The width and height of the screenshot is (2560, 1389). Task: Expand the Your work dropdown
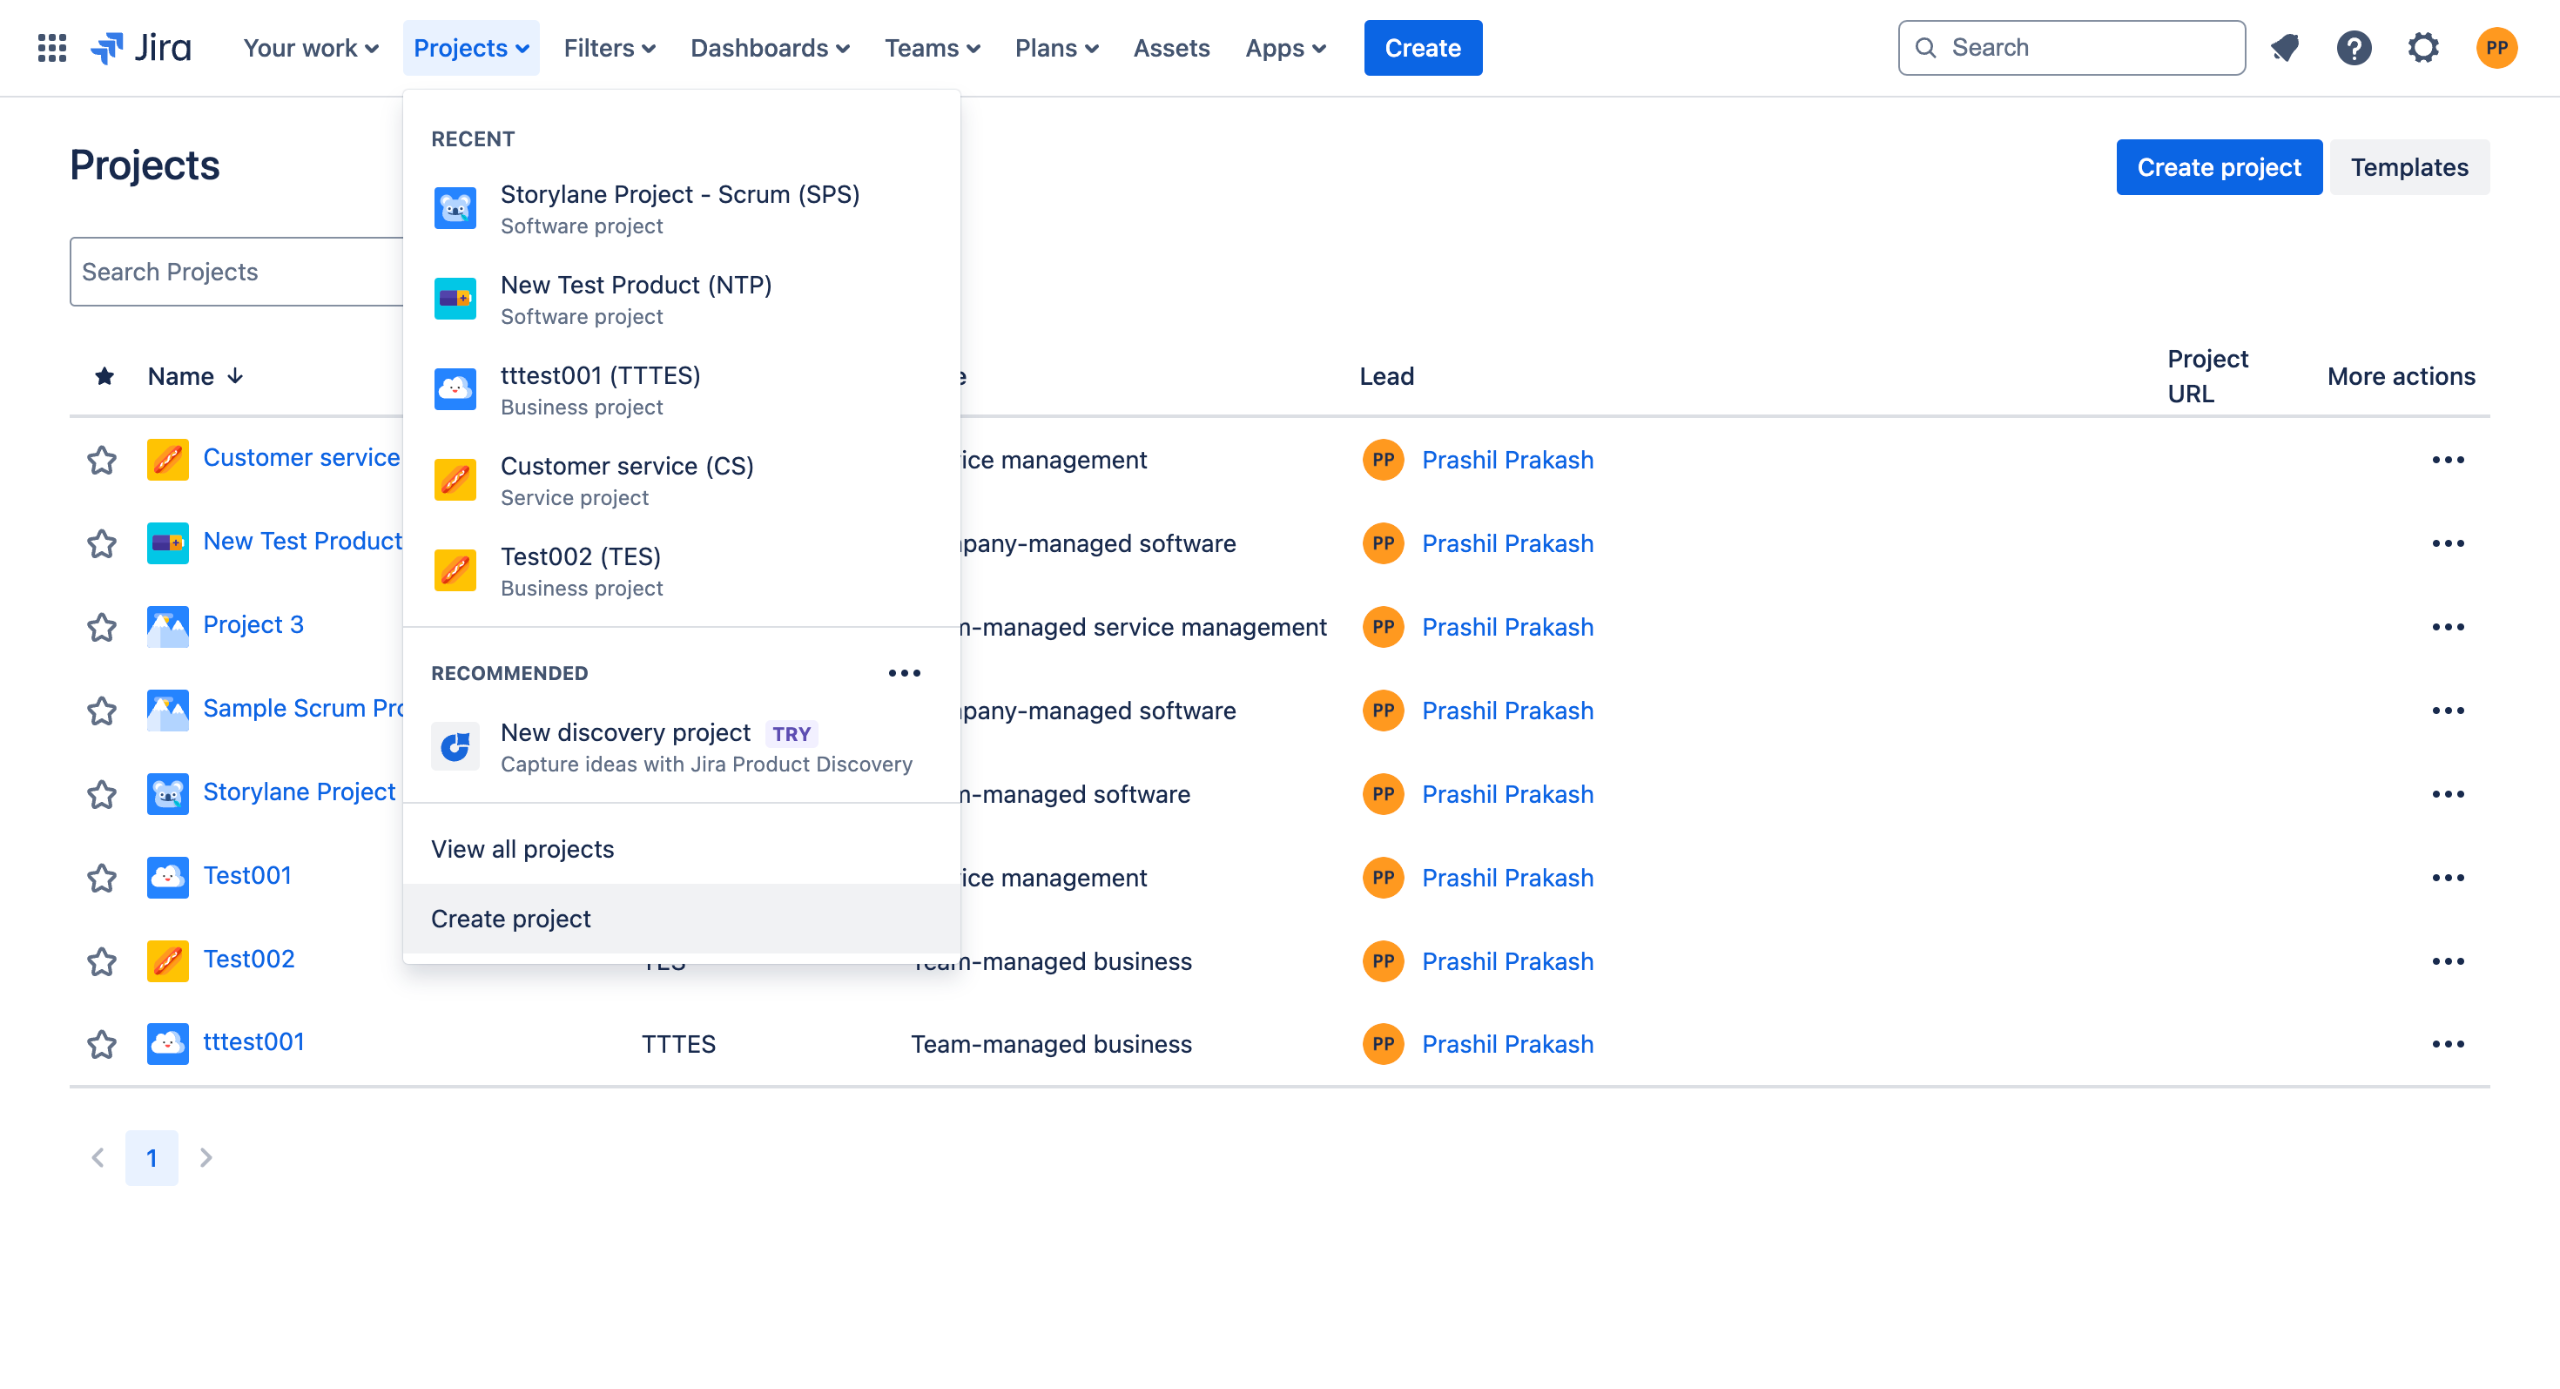coord(311,48)
